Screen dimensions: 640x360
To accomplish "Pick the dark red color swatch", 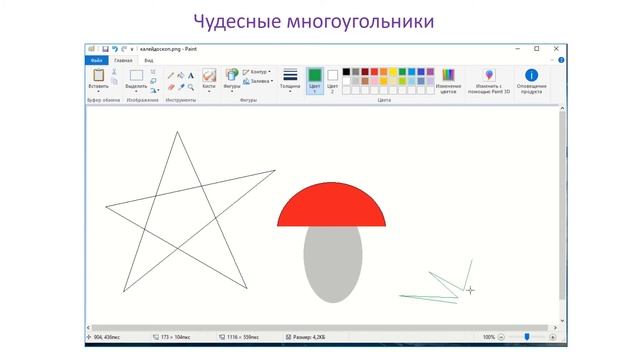I will click(365, 72).
